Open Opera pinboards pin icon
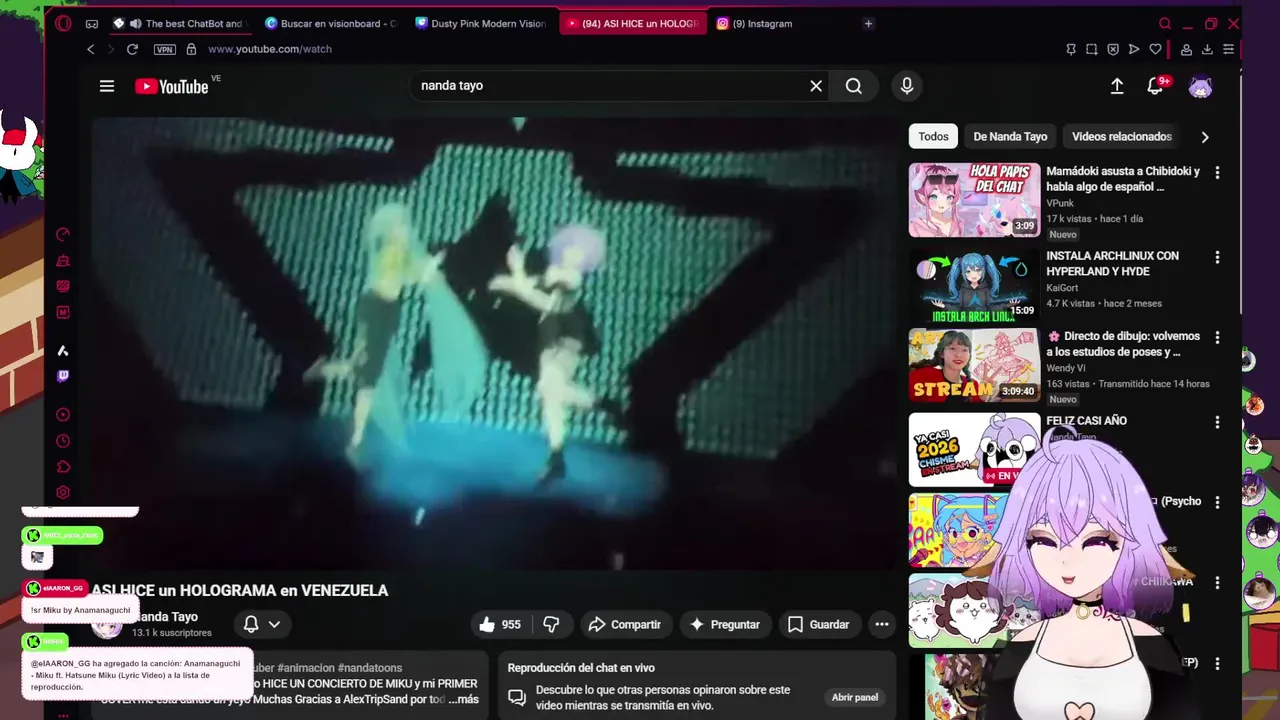The image size is (1280, 720). (1071, 49)
